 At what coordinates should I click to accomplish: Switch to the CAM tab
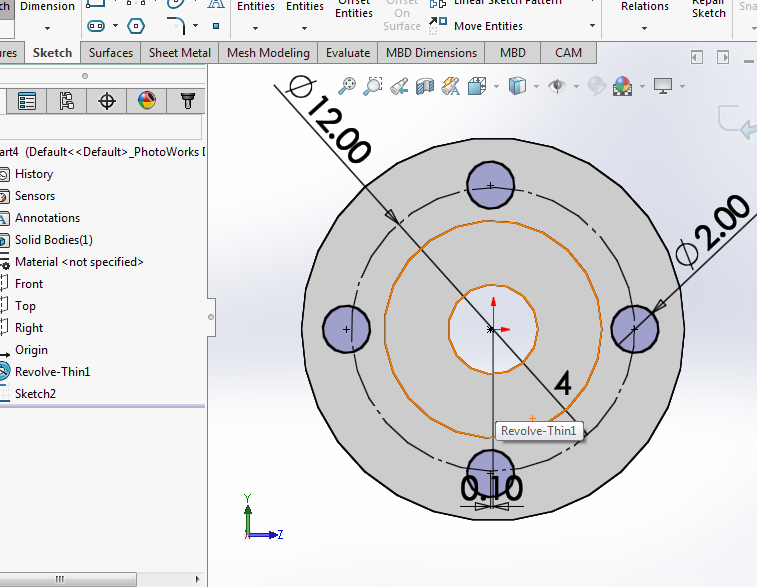point(568,53)
